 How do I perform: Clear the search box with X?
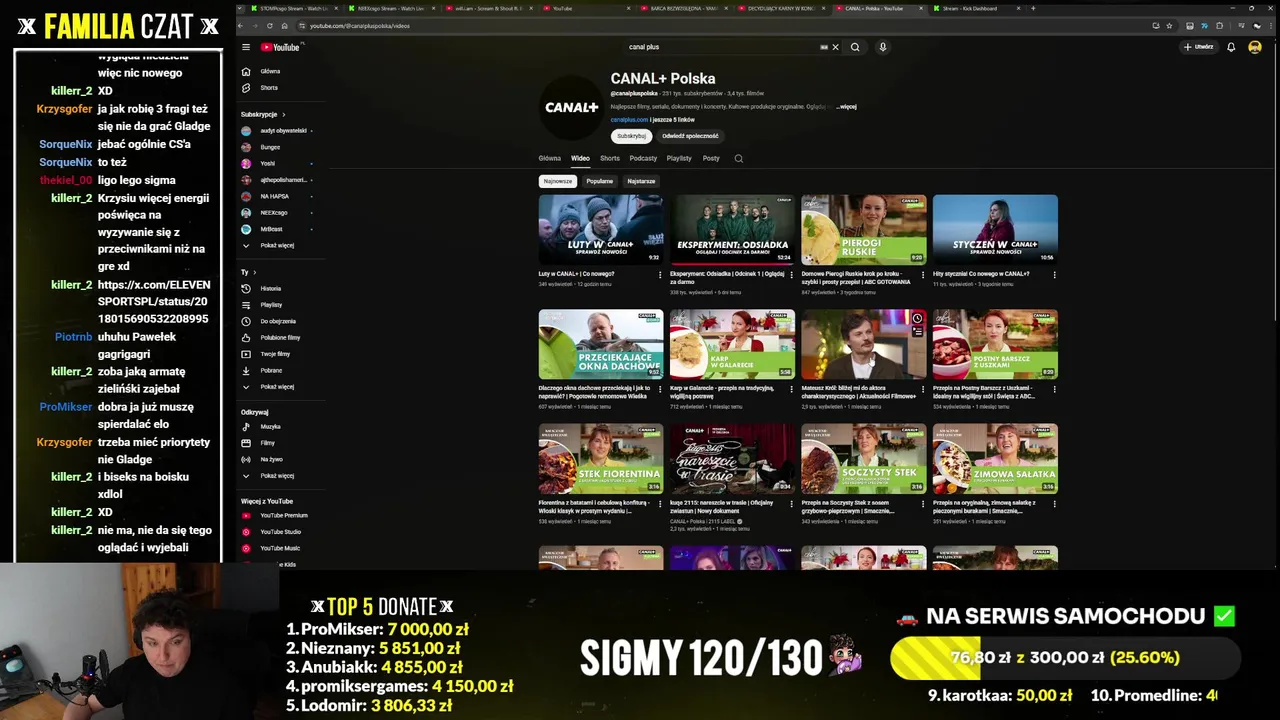(x=836, y=47)
